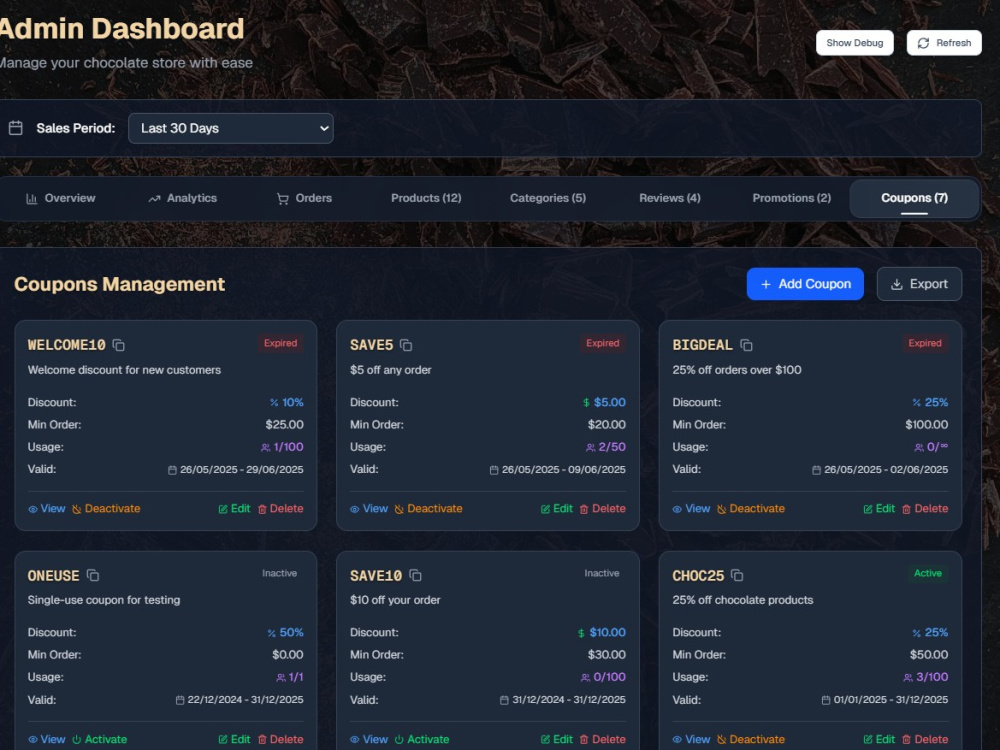1000x750 pixels.
Task: Edit the BIGDEAL coupon
Action: tap(879, 509)
